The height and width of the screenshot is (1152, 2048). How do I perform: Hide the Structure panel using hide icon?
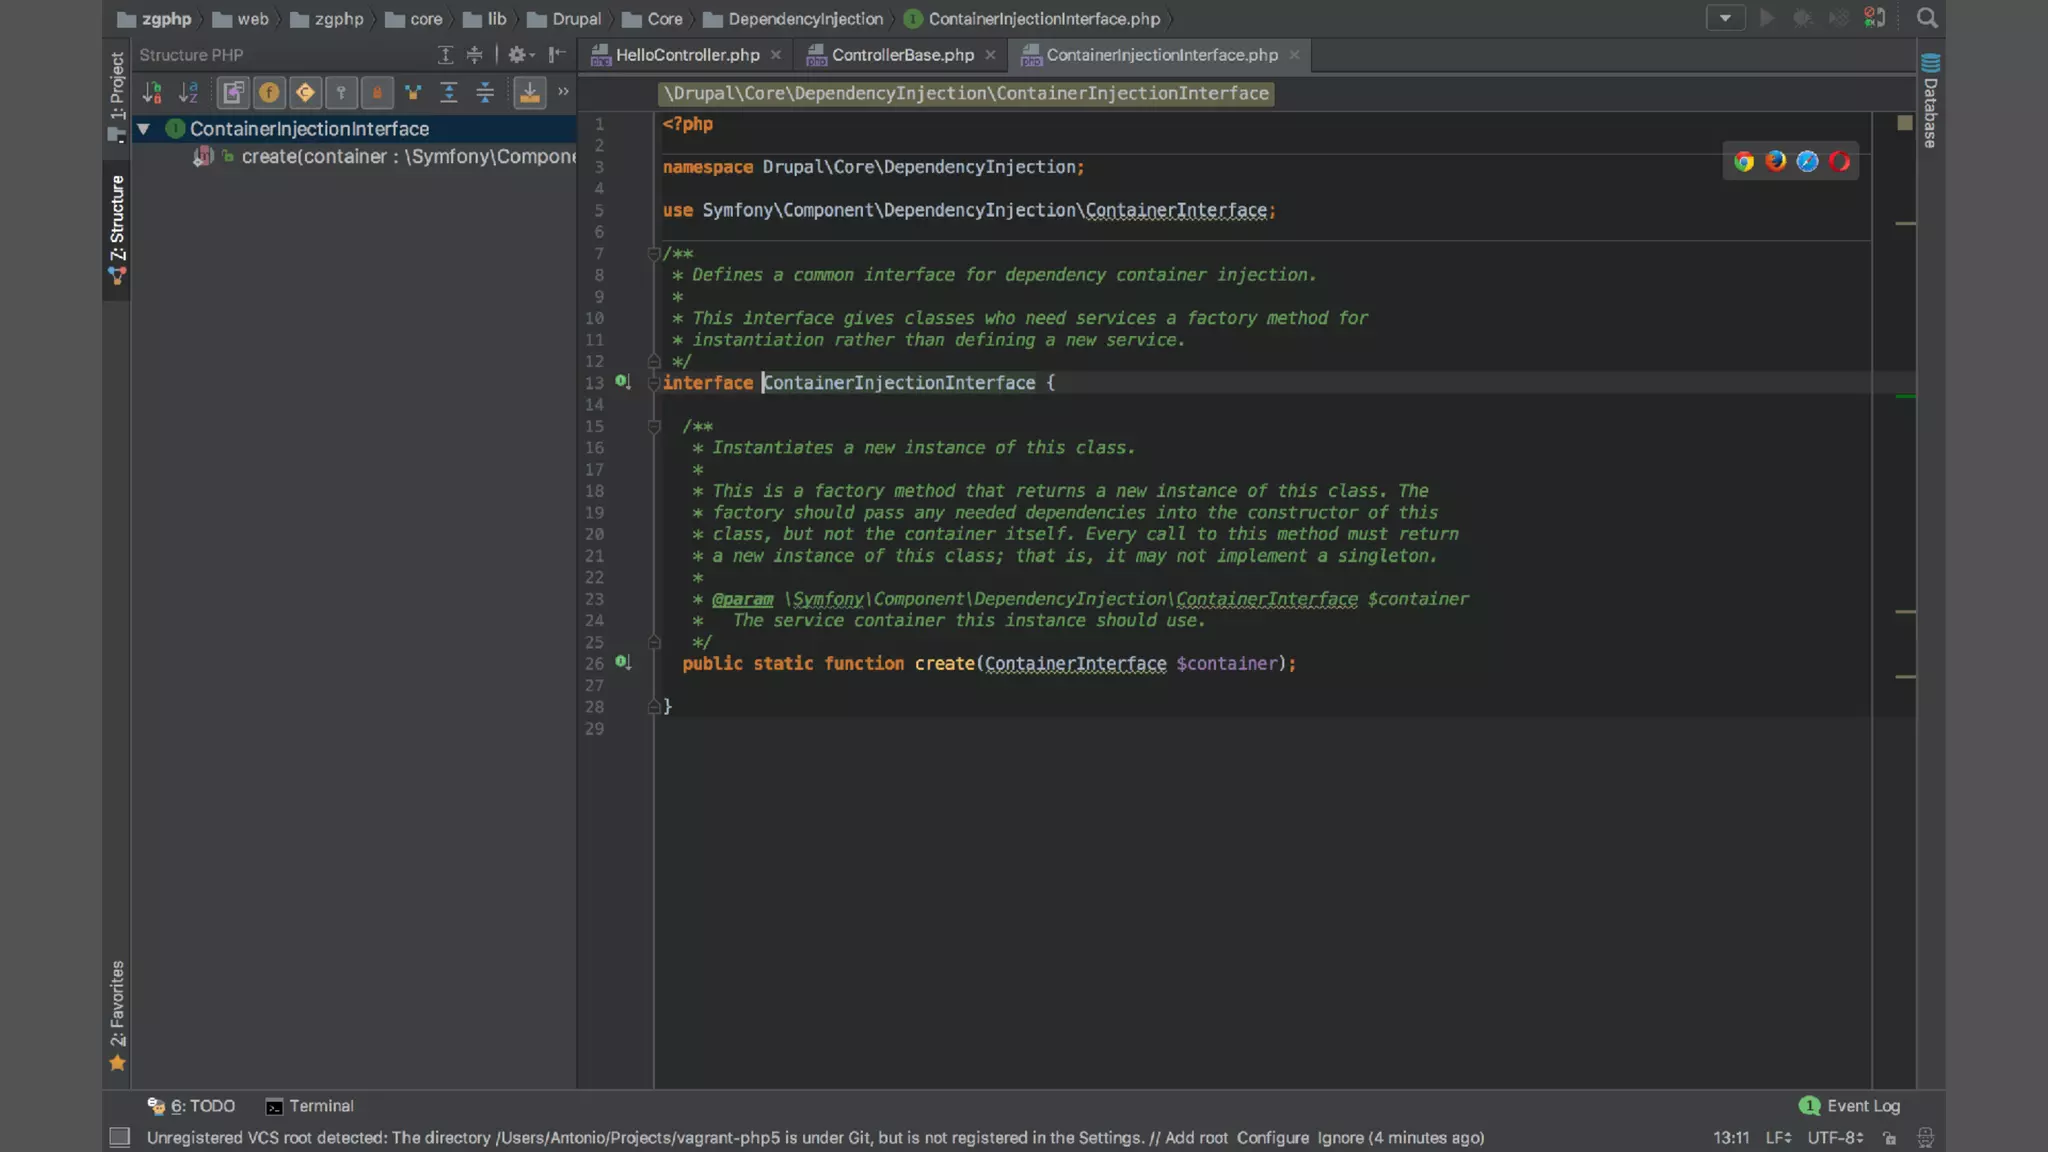[x=557, y=55]
